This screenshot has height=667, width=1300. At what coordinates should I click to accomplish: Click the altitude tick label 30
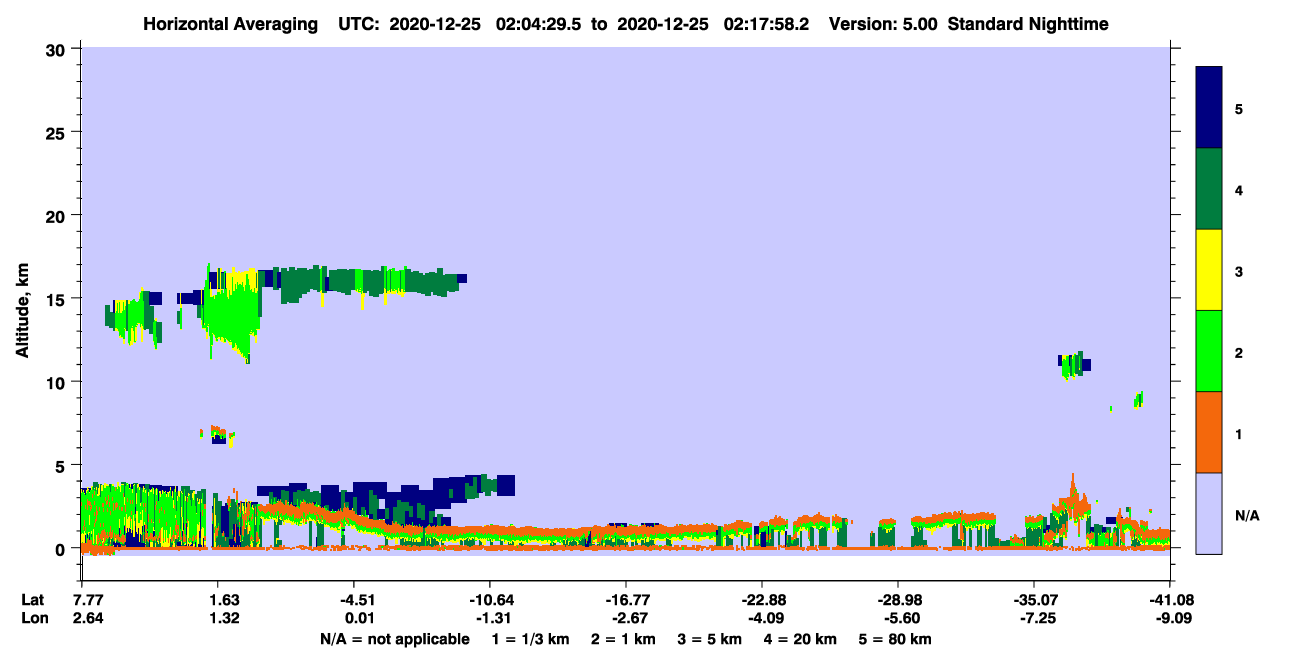(x=58, y=49)
